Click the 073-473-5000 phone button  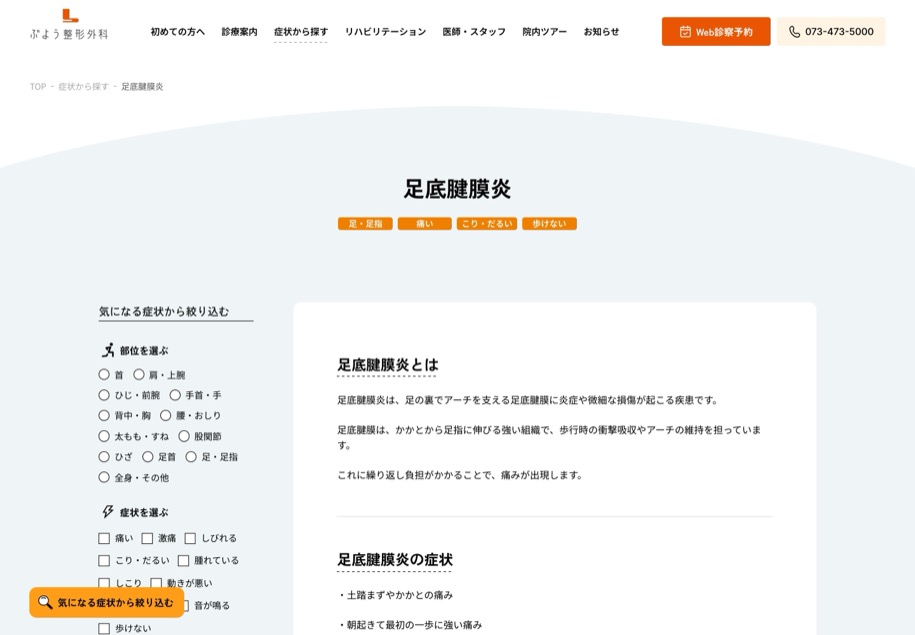[831, 32]
